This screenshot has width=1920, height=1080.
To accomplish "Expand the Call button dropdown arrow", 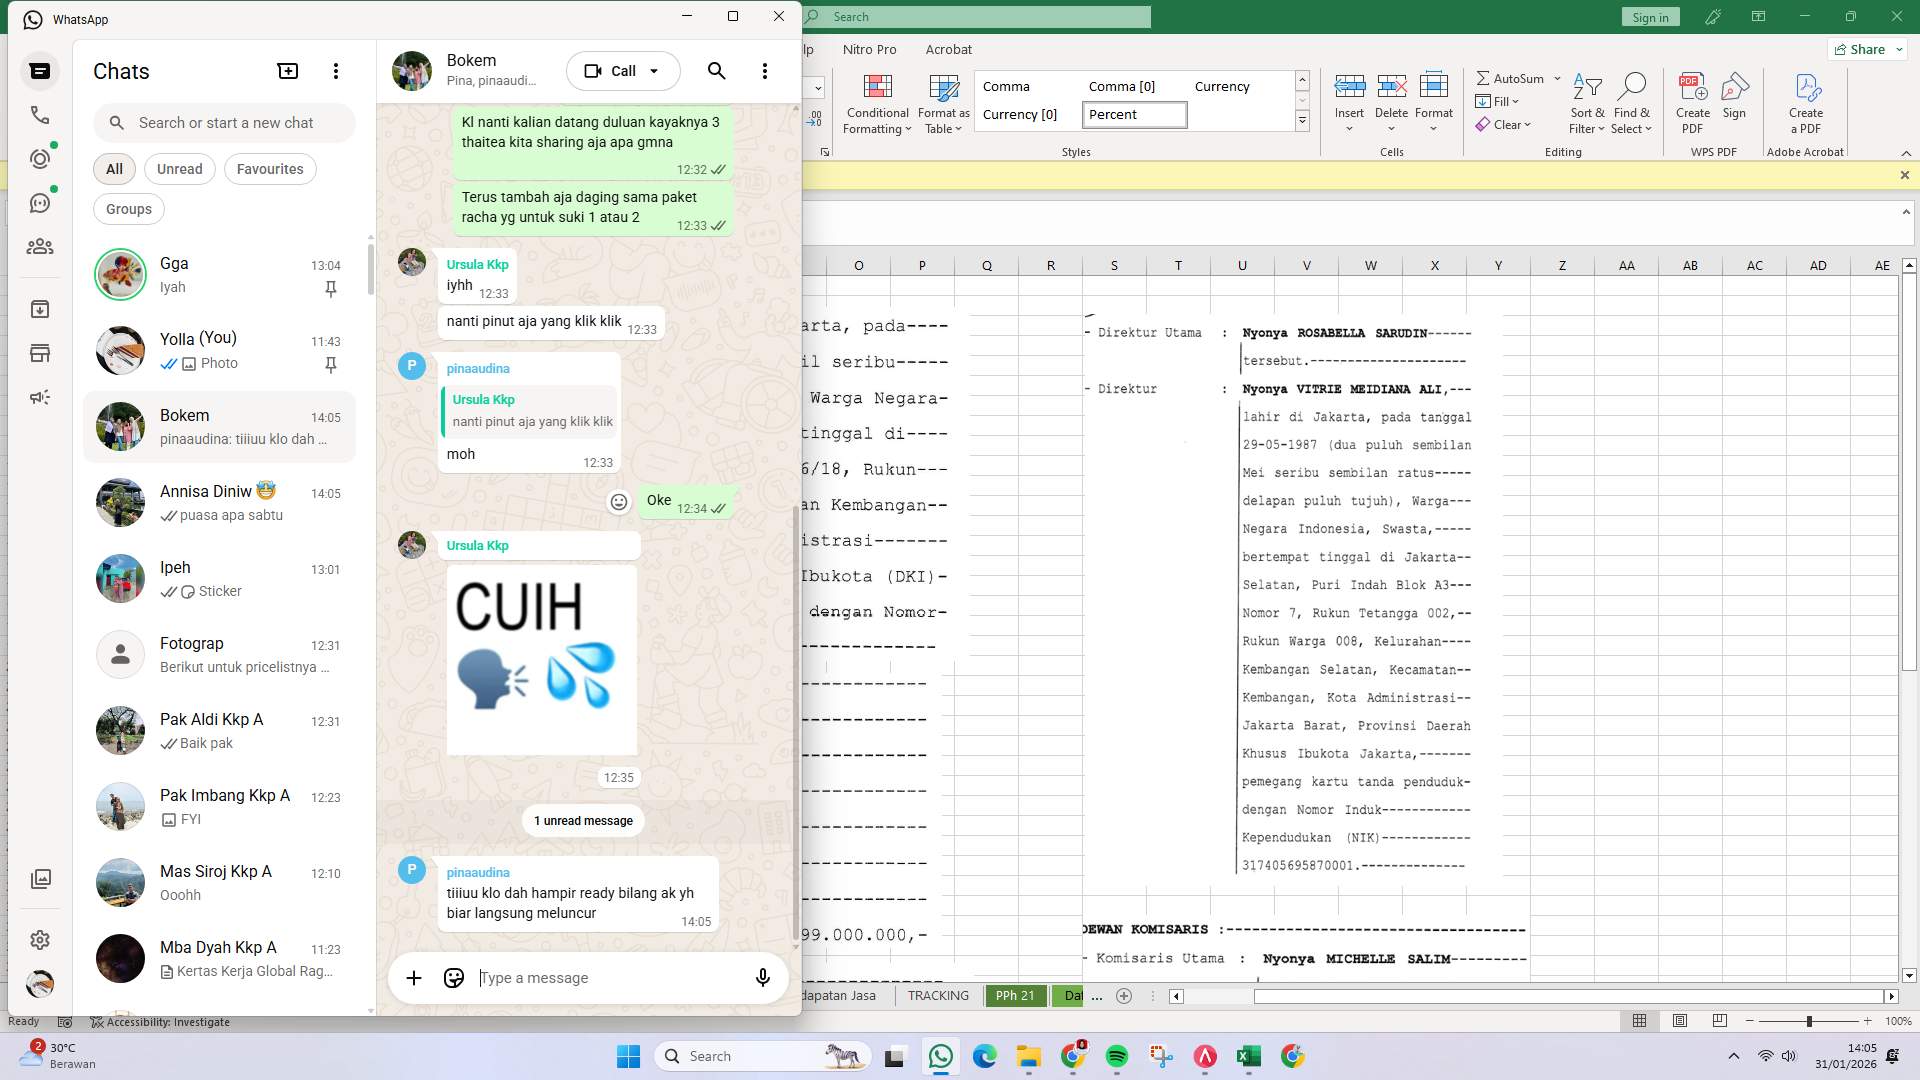I will tap(653, 71).
